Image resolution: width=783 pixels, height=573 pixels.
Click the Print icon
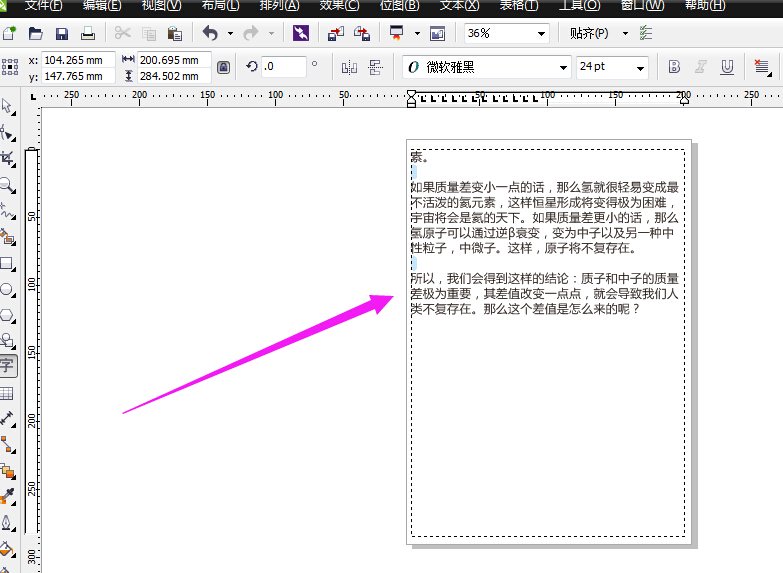point(88,33)
